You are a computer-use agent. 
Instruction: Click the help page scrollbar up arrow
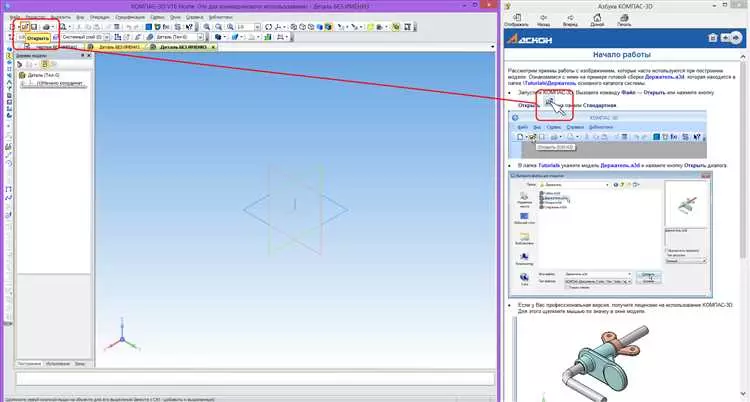coord(743,56)
